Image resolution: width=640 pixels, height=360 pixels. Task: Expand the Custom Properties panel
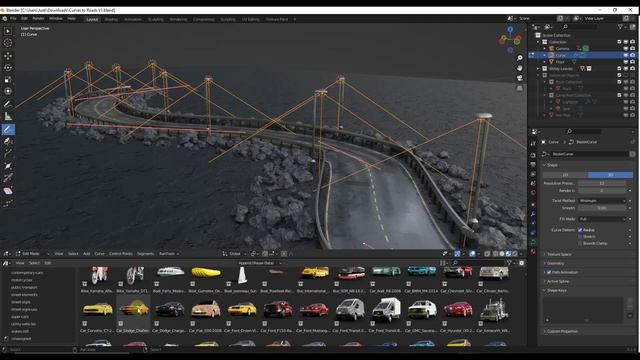(x=562, y=331)
